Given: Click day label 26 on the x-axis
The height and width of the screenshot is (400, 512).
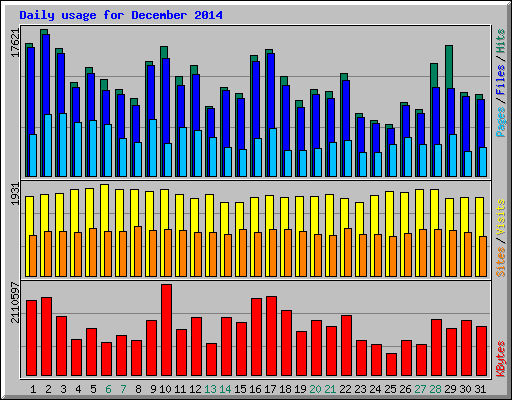Looking at the screenshot, I should (x=405, y=389).
